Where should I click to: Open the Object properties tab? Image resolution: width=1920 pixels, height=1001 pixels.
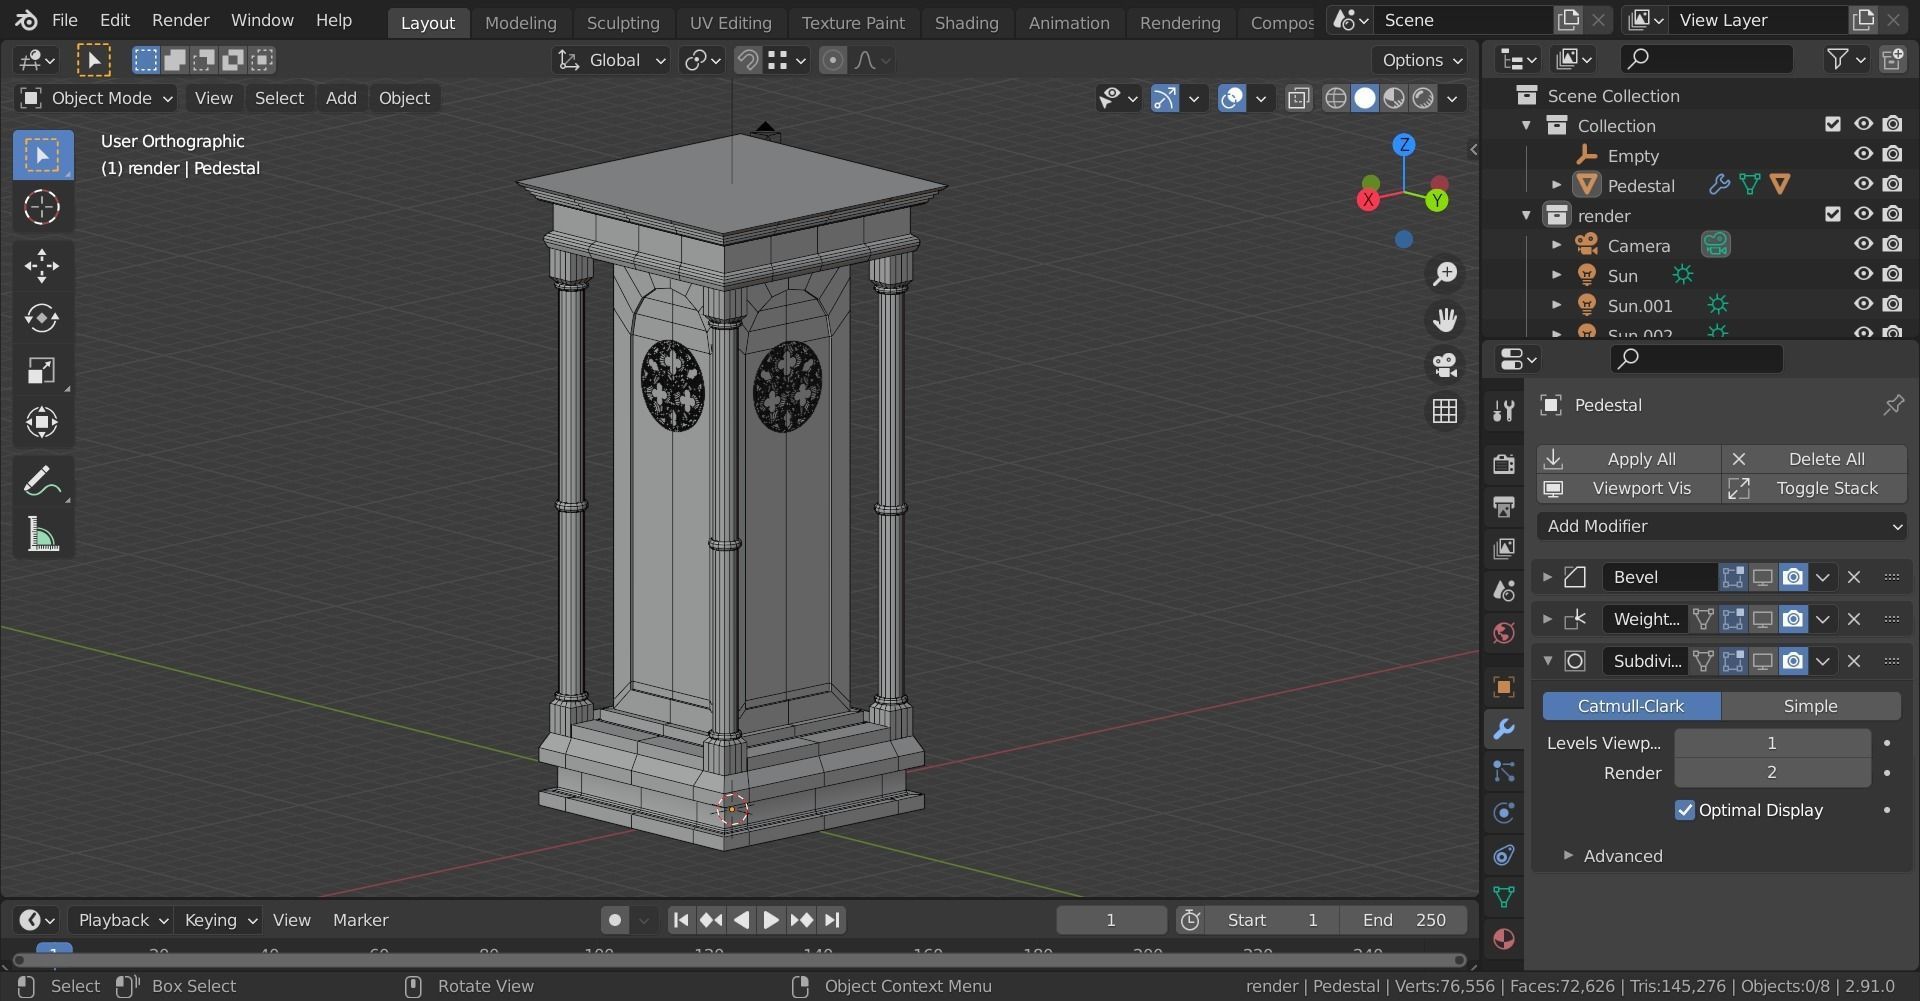(1503, 687)
